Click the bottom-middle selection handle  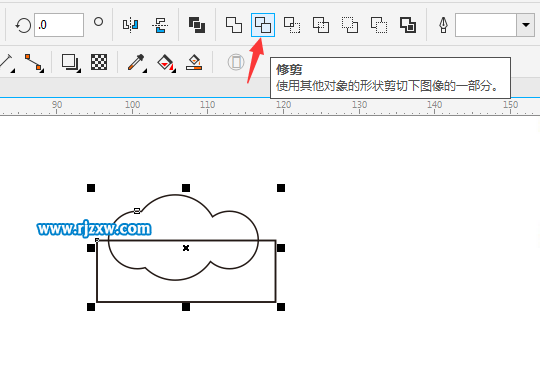(186, 307)
